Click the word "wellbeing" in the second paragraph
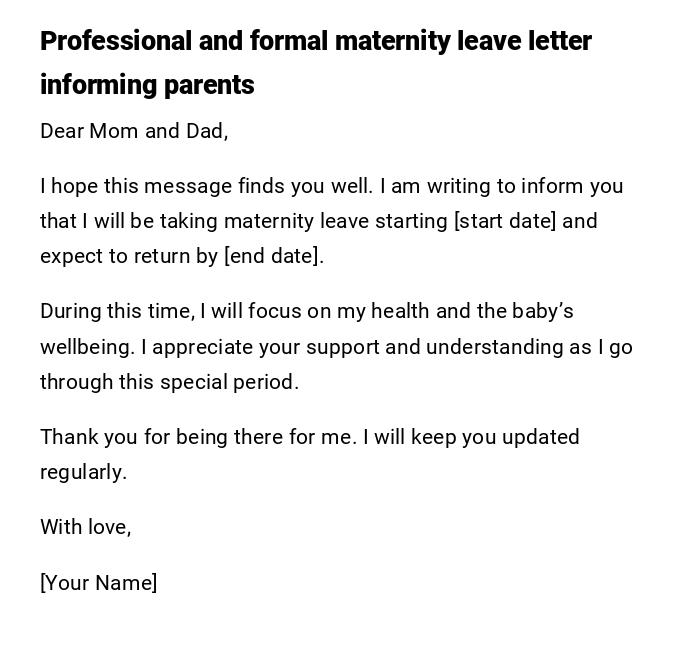The height and width of the screenshot is (645, 700). coord(85,347)
